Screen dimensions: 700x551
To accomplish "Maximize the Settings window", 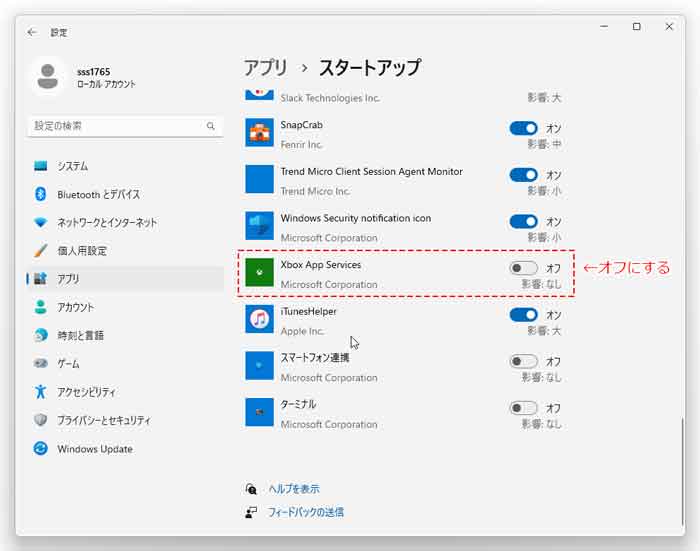I will coord(637,27).
